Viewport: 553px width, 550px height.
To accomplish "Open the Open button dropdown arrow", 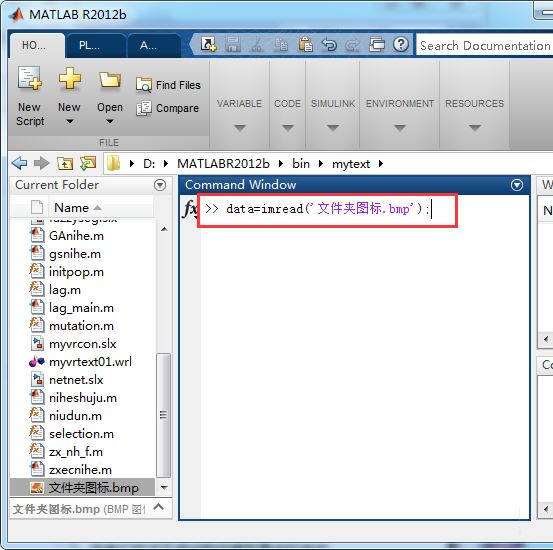I will coord(110,121).
